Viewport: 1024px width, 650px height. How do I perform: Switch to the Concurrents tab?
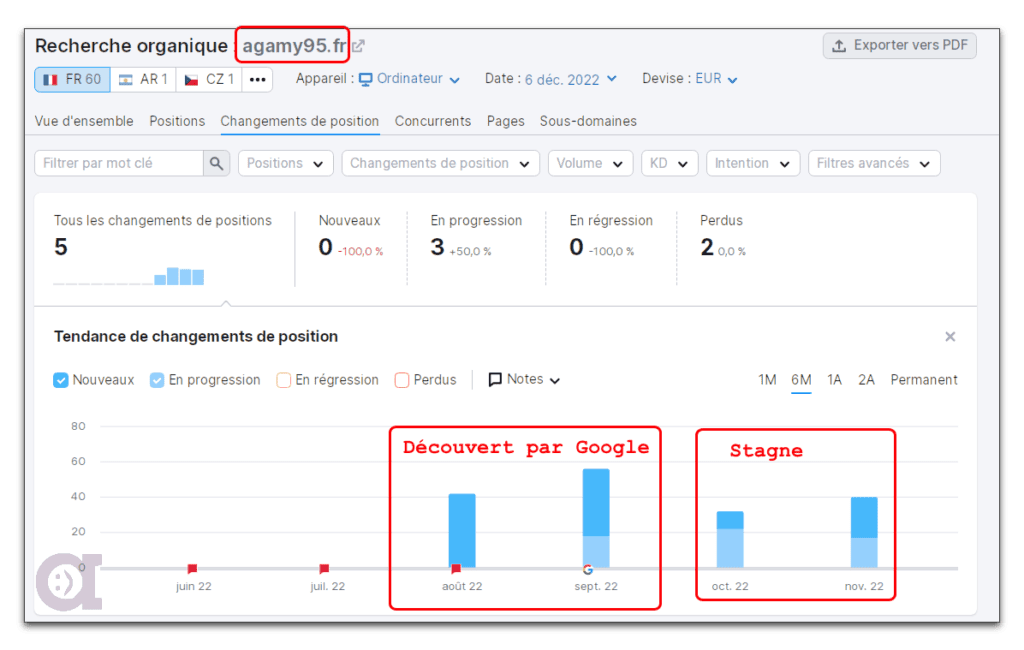point(432,120)
